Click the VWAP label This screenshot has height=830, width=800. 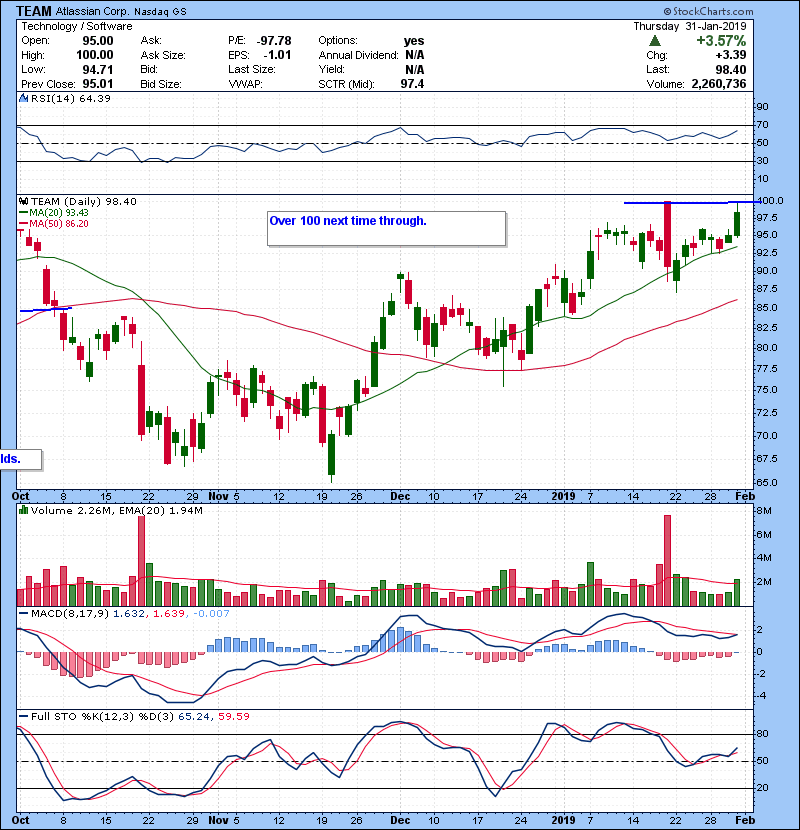(246, 84)
